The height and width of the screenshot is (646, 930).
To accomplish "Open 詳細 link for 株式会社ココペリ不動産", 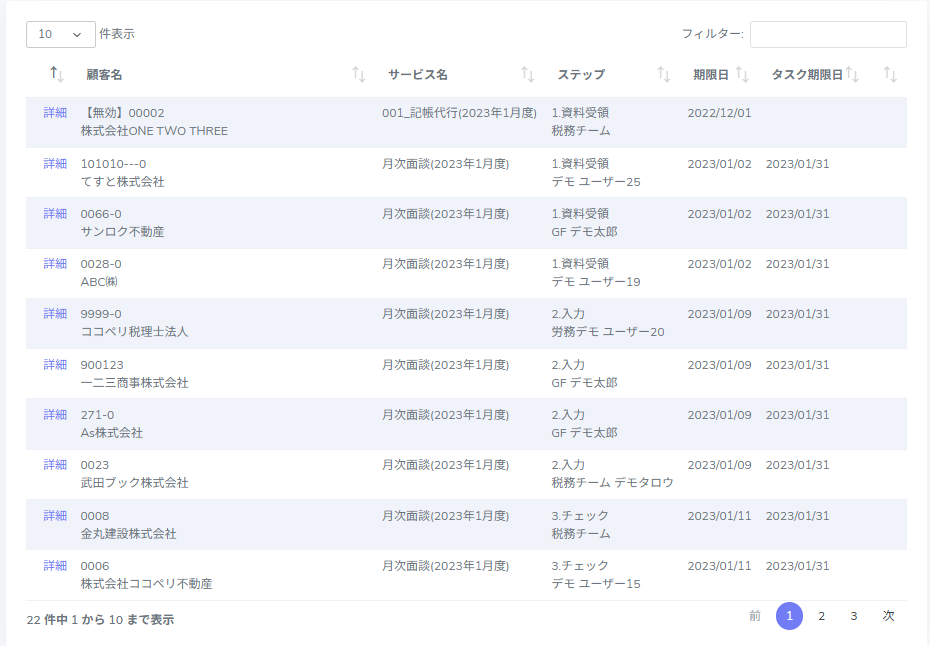I will pos(55,565).
